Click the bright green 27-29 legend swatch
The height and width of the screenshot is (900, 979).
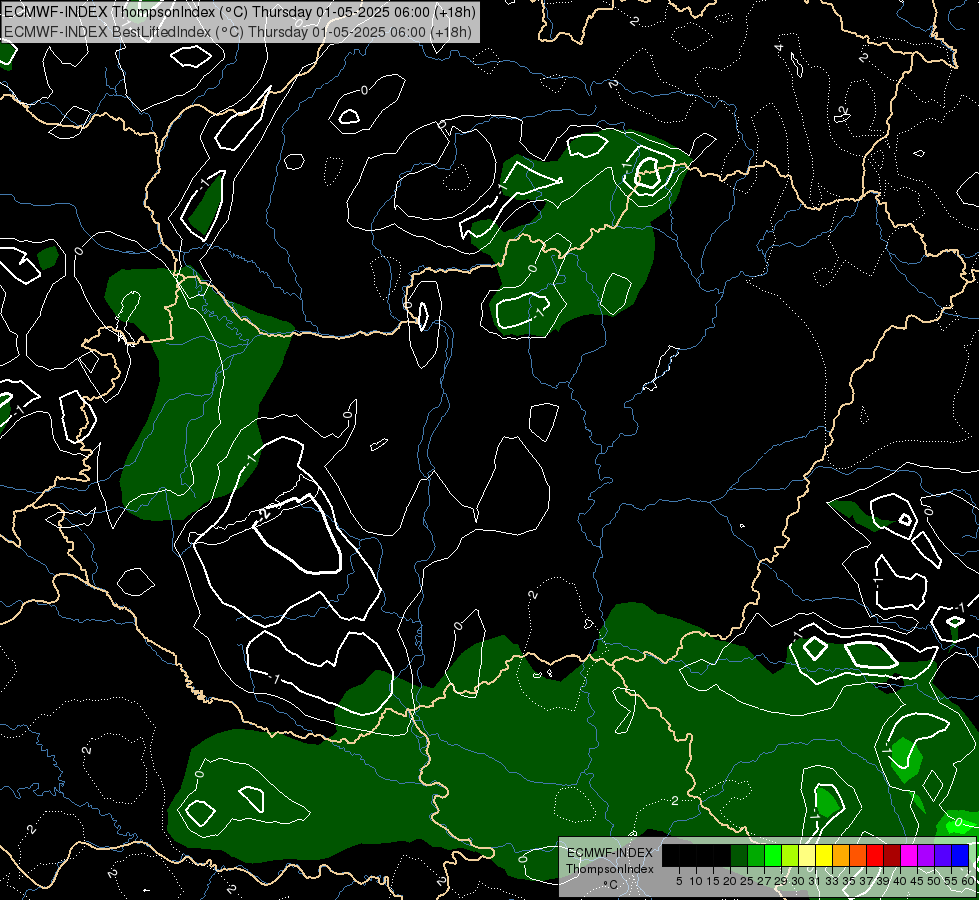[x=773, y=855]
